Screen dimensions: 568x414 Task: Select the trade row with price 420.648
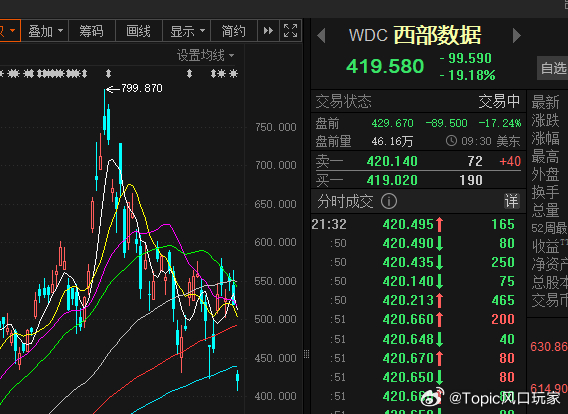click(418, 339)
